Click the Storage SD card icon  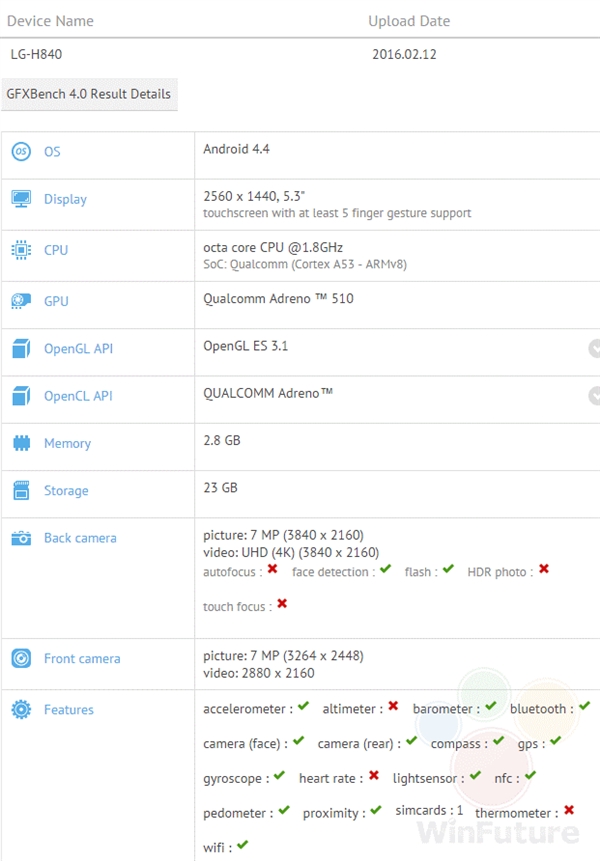pyautogui.click(x=21, y=490)
